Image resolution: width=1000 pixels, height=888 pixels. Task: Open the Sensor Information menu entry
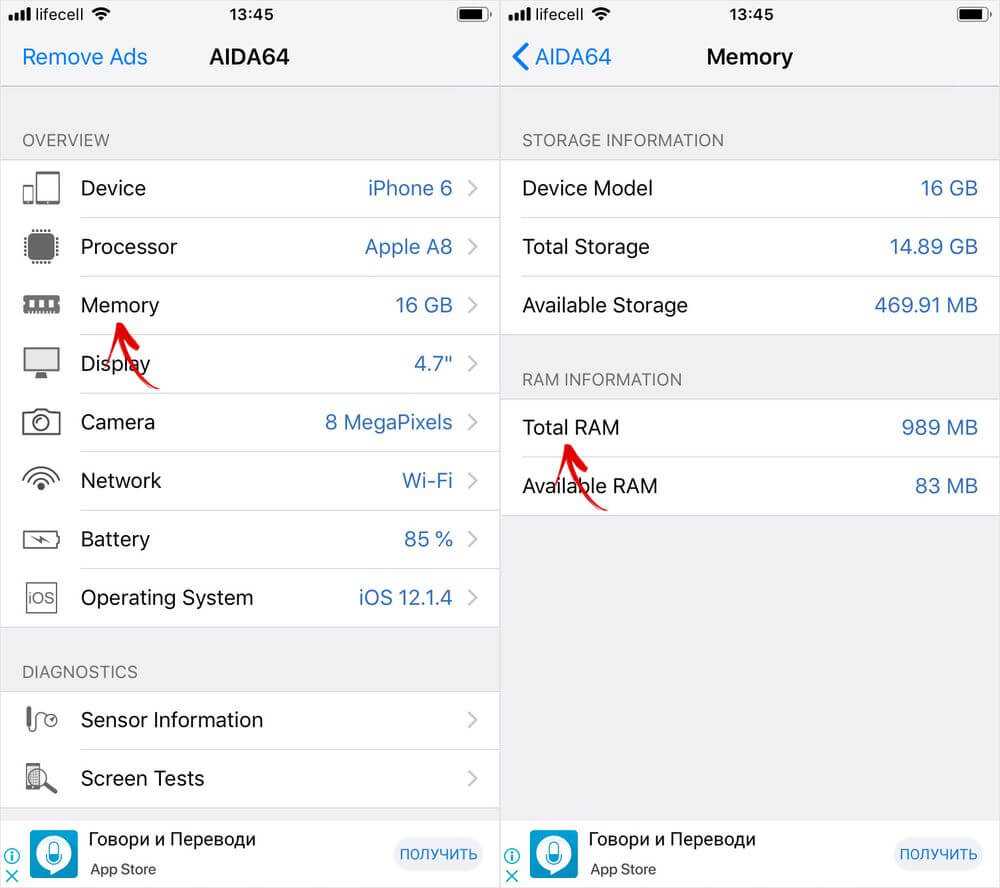[x=172, y=720]
